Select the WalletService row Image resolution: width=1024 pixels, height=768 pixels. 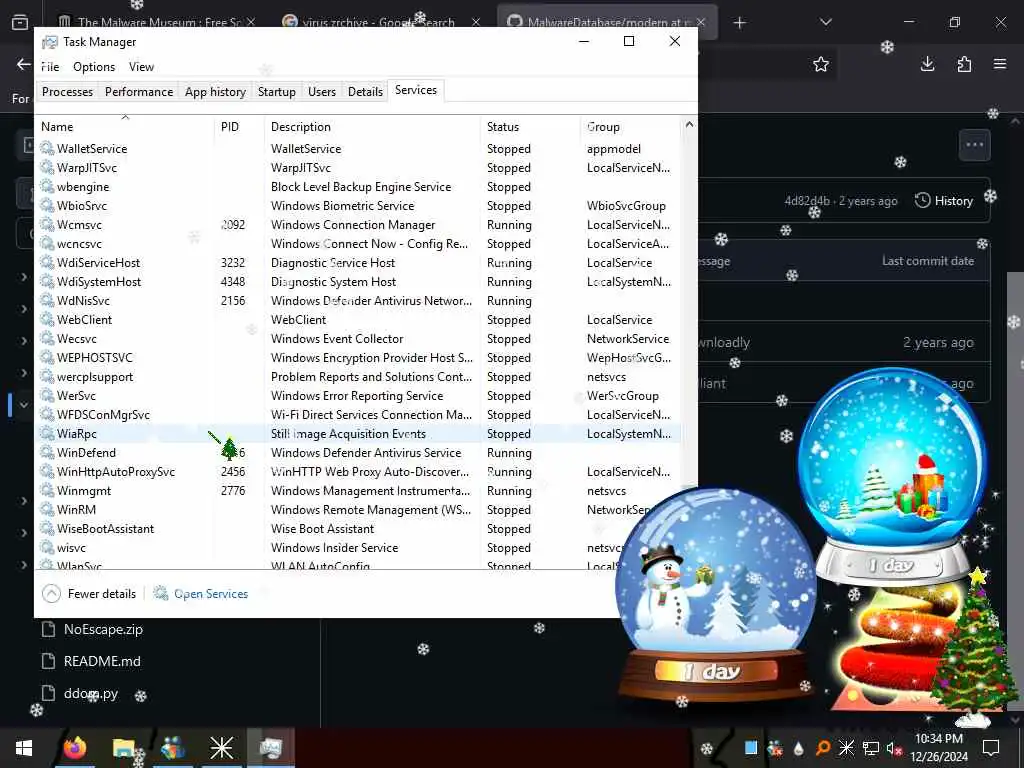(x=358, y=149)
